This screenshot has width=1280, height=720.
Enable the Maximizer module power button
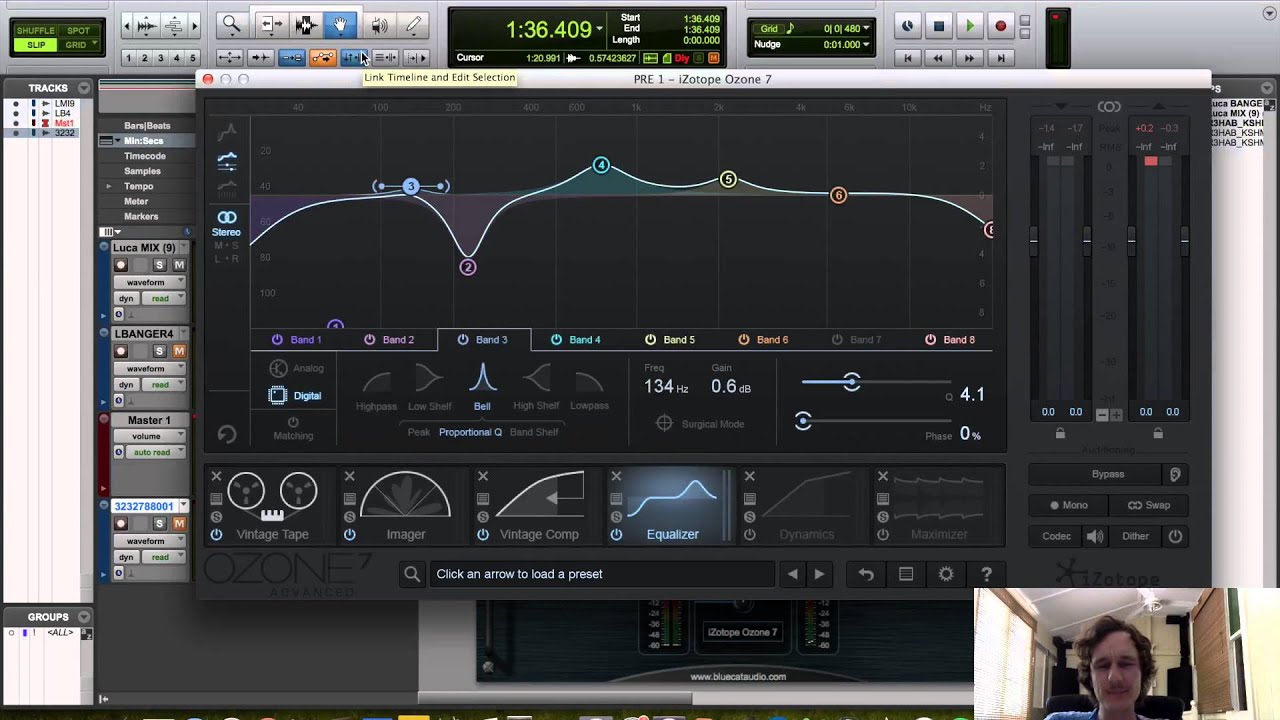pos(883,535)
